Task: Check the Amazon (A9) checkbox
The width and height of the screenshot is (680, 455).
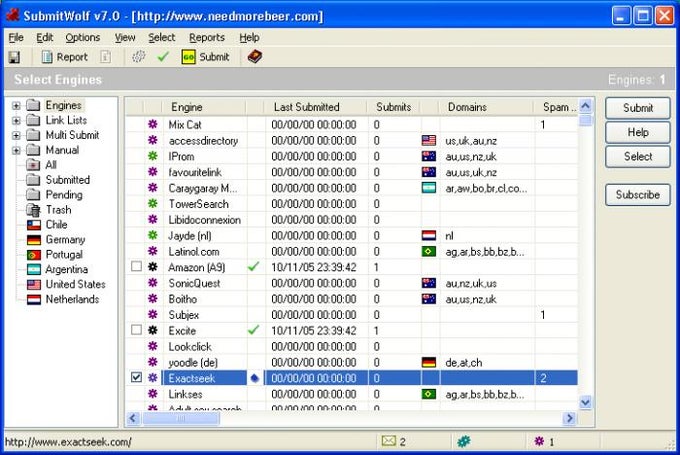Action: coord(136,266)
